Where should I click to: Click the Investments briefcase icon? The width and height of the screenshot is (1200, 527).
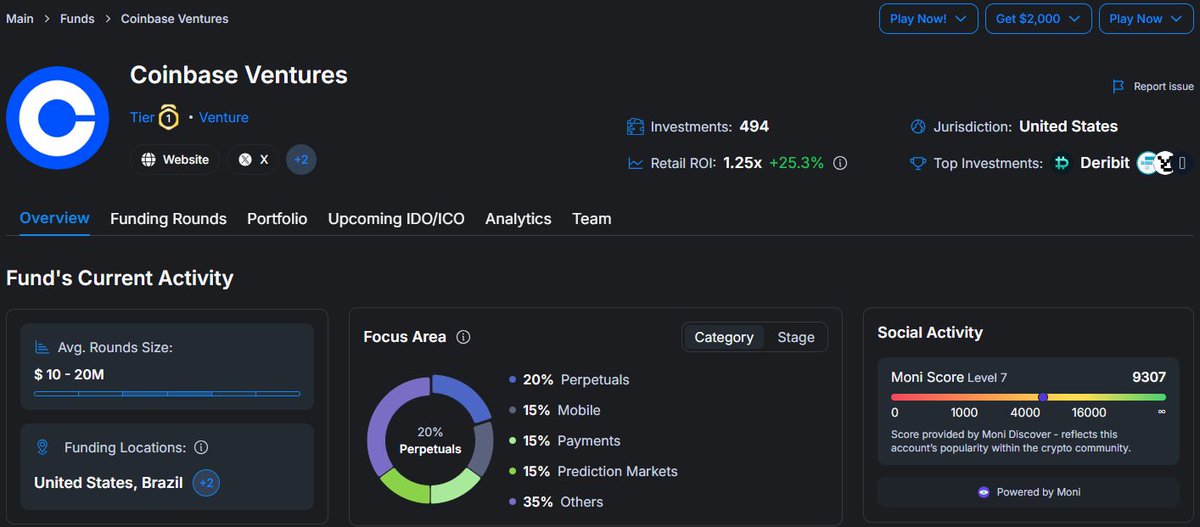point(635,127)
